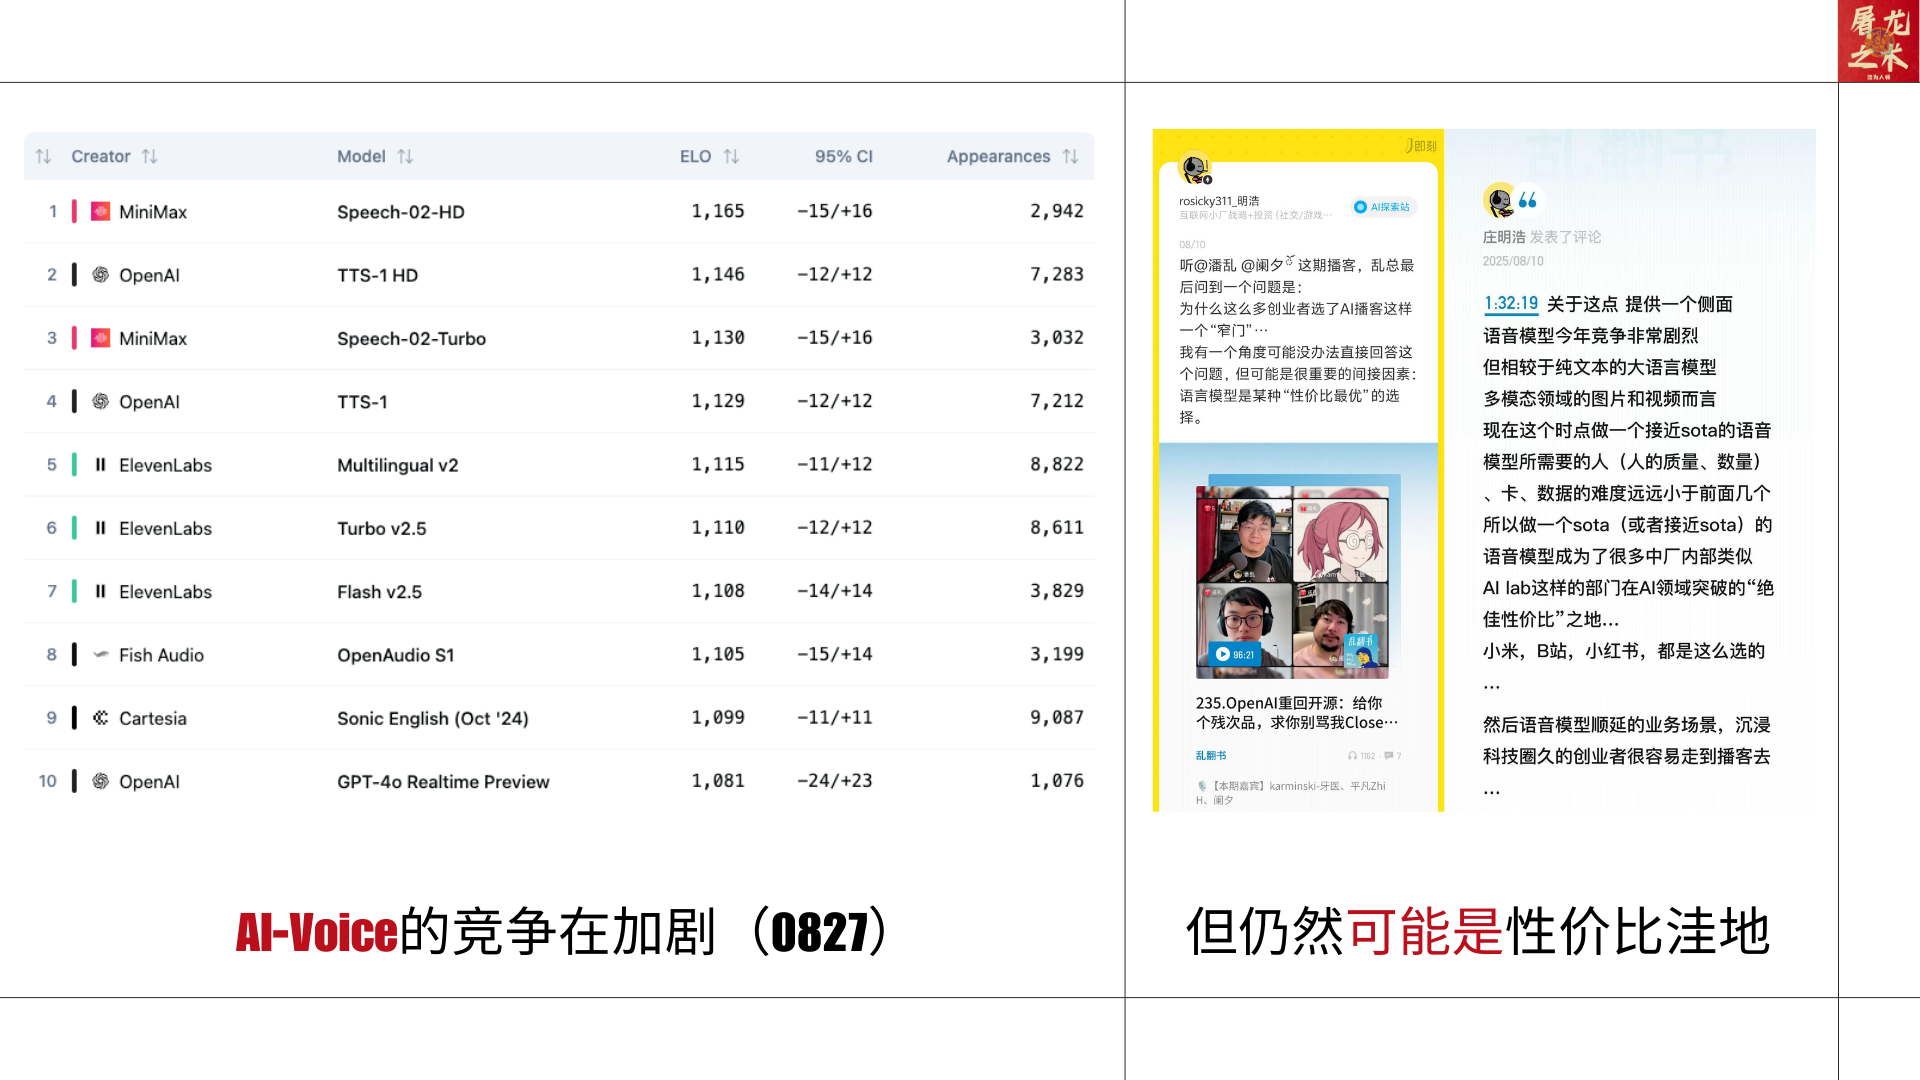
Task: Click the Cartesia creator name
Action: (x=153, y=718)
